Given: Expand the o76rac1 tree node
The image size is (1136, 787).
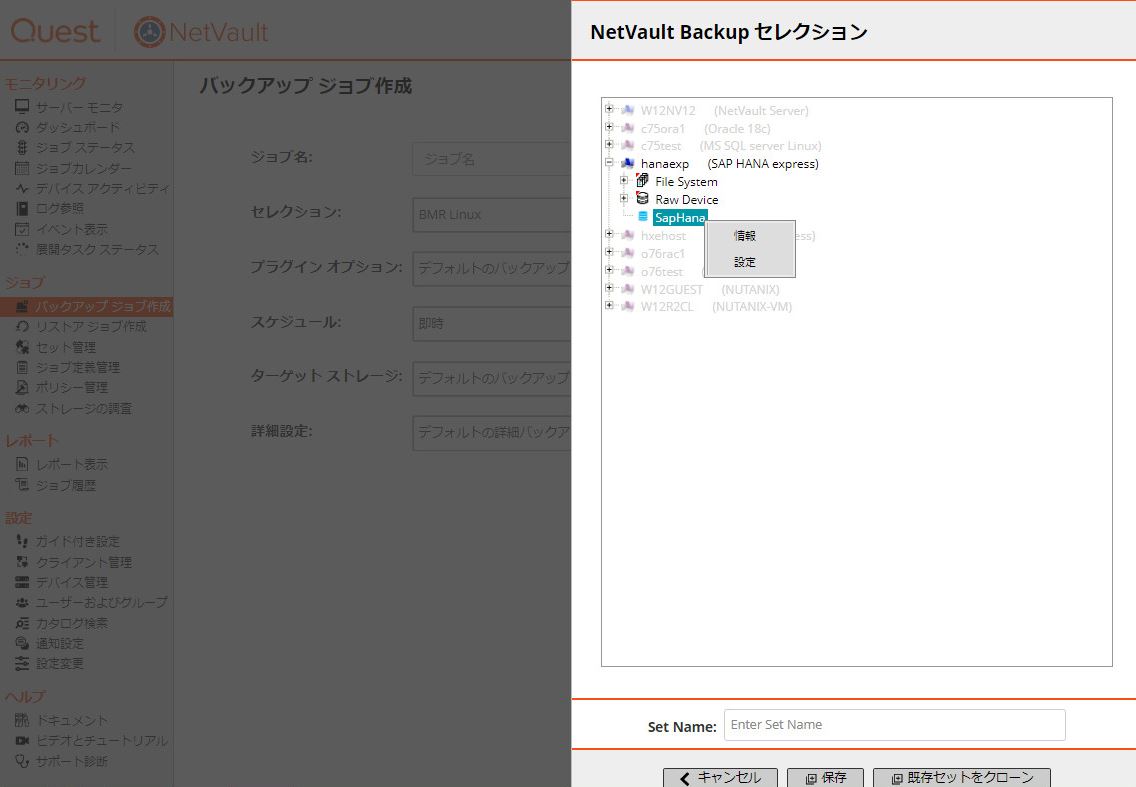Looking at the screenshot, I should [609, 252].
